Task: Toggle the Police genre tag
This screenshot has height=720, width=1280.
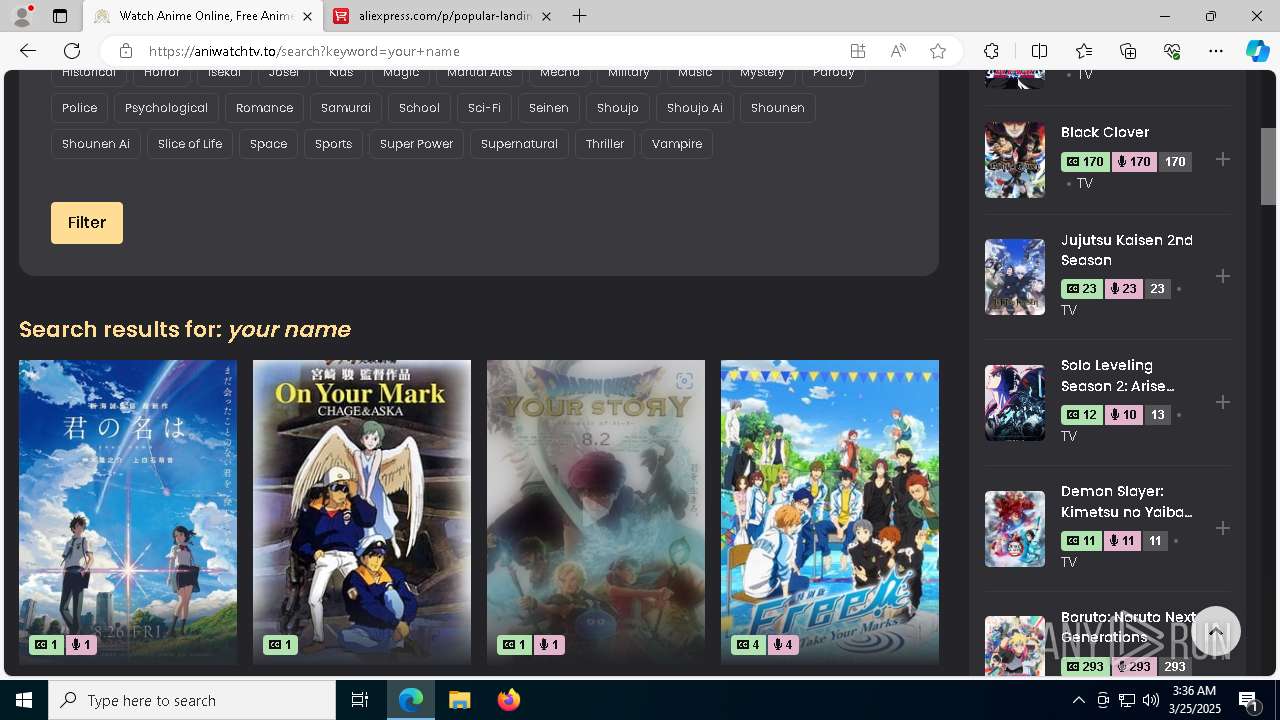Action: point(80,108)
